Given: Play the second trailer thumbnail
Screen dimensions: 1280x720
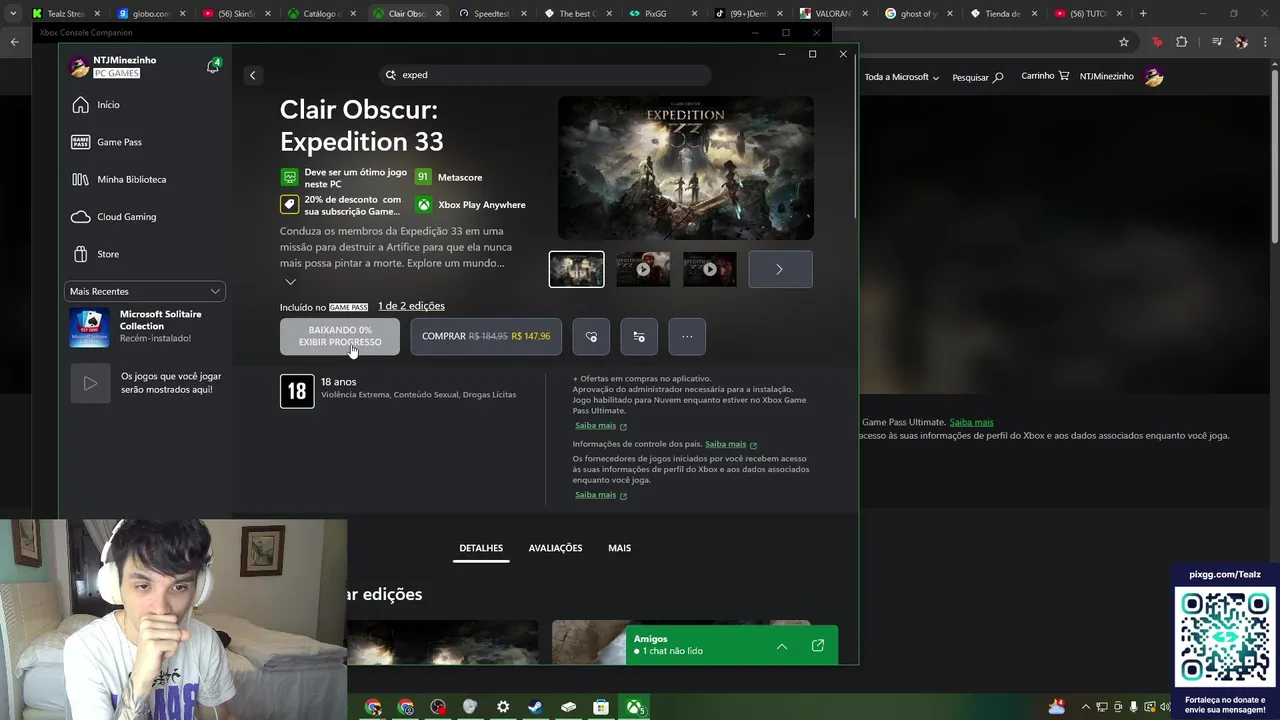Looking at the screenshot, I should 643,269.
